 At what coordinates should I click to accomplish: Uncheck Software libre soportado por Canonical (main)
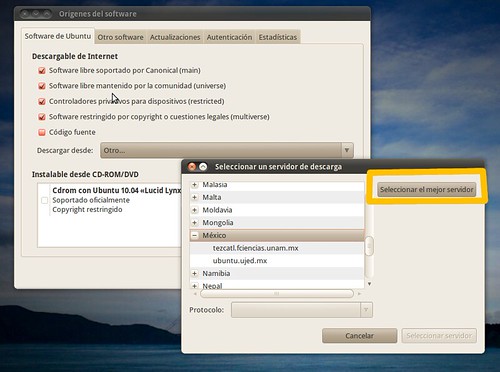pos(42,70)
